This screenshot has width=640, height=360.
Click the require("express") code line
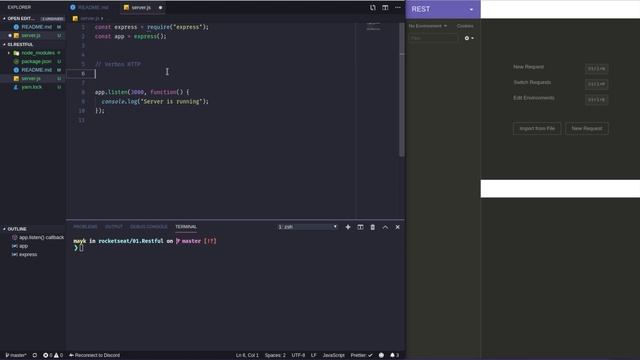click(152, 27)
